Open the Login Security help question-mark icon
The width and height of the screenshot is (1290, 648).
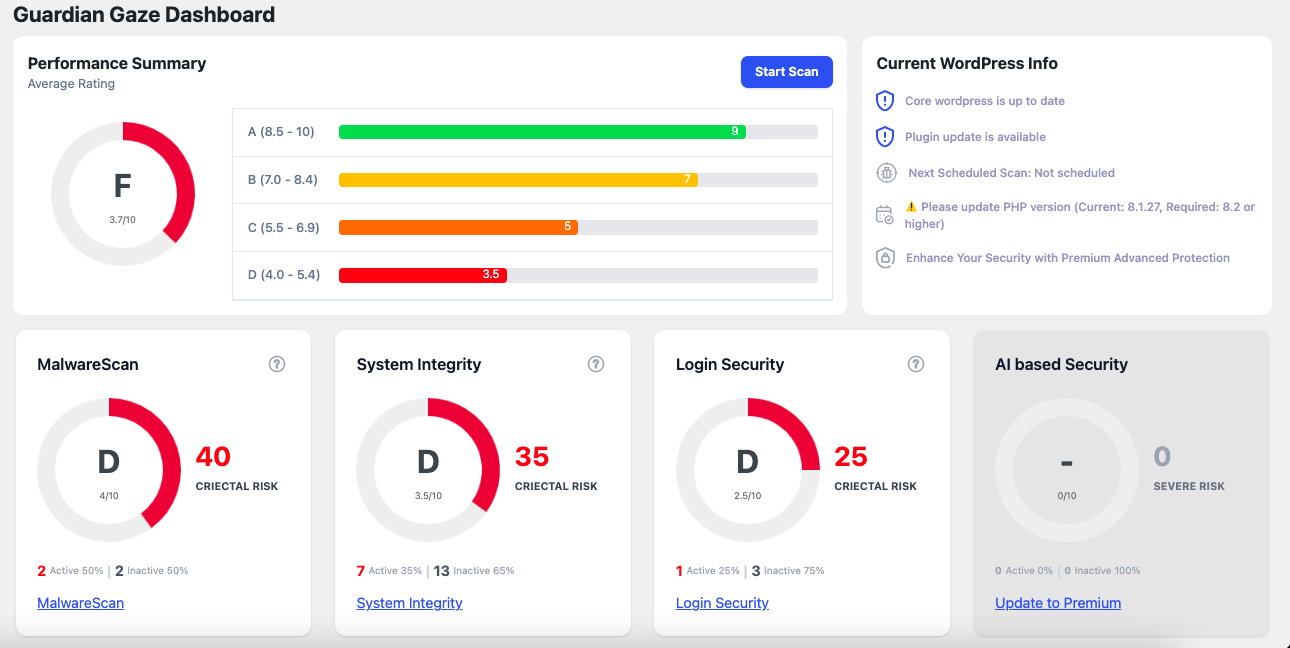click(915, 364)
